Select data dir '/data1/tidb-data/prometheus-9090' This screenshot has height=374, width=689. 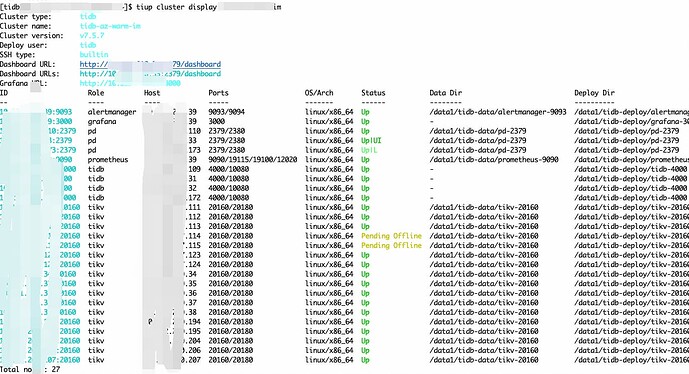point(494,160)
